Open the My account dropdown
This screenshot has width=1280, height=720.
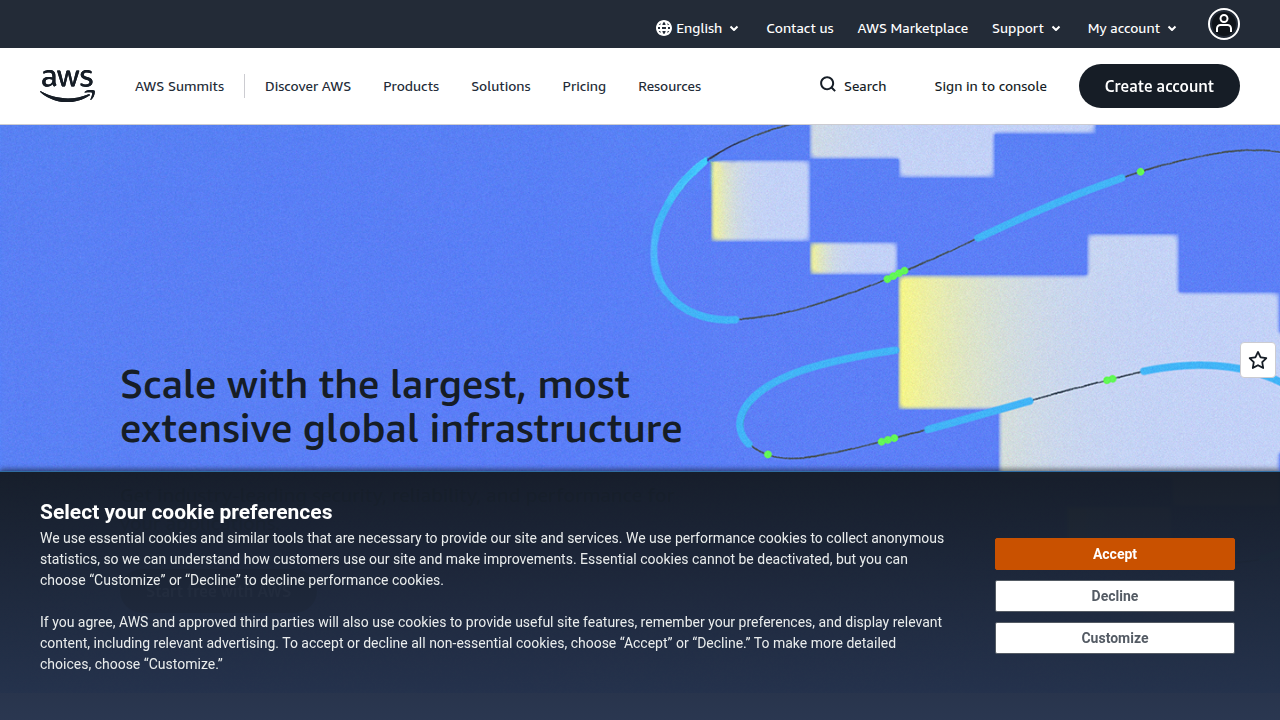1132,28
